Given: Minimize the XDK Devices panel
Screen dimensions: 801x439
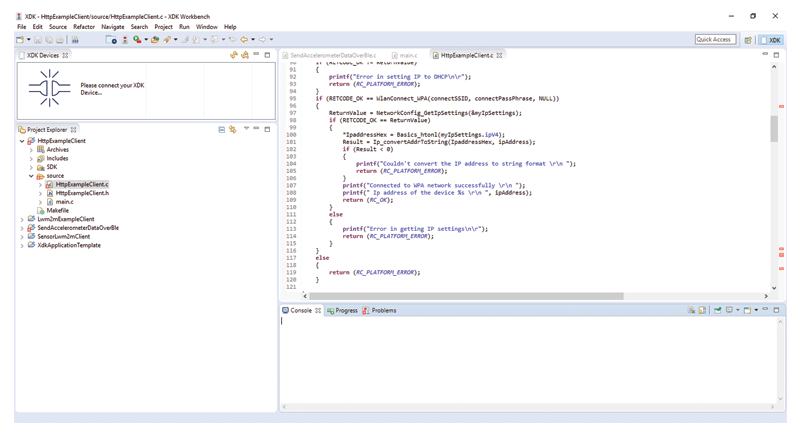Looking at the screenshot, I should point(256,54).
